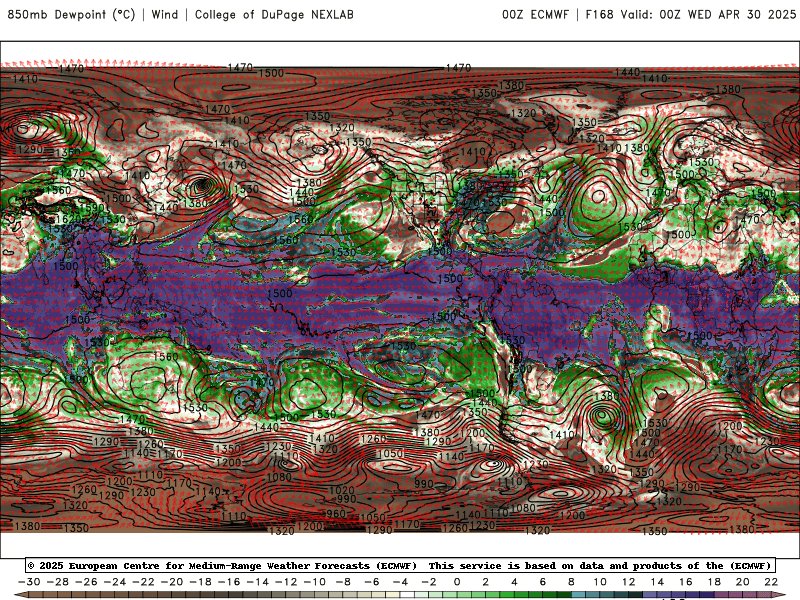
Task: Click the -22 color scale label
Action: pyautogui.click(x=143, y=582)
